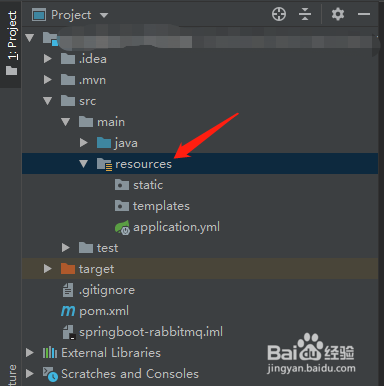Open the springboot-rabbitmq.iml file
Screen dimensions: 384x386
[151, 332]
